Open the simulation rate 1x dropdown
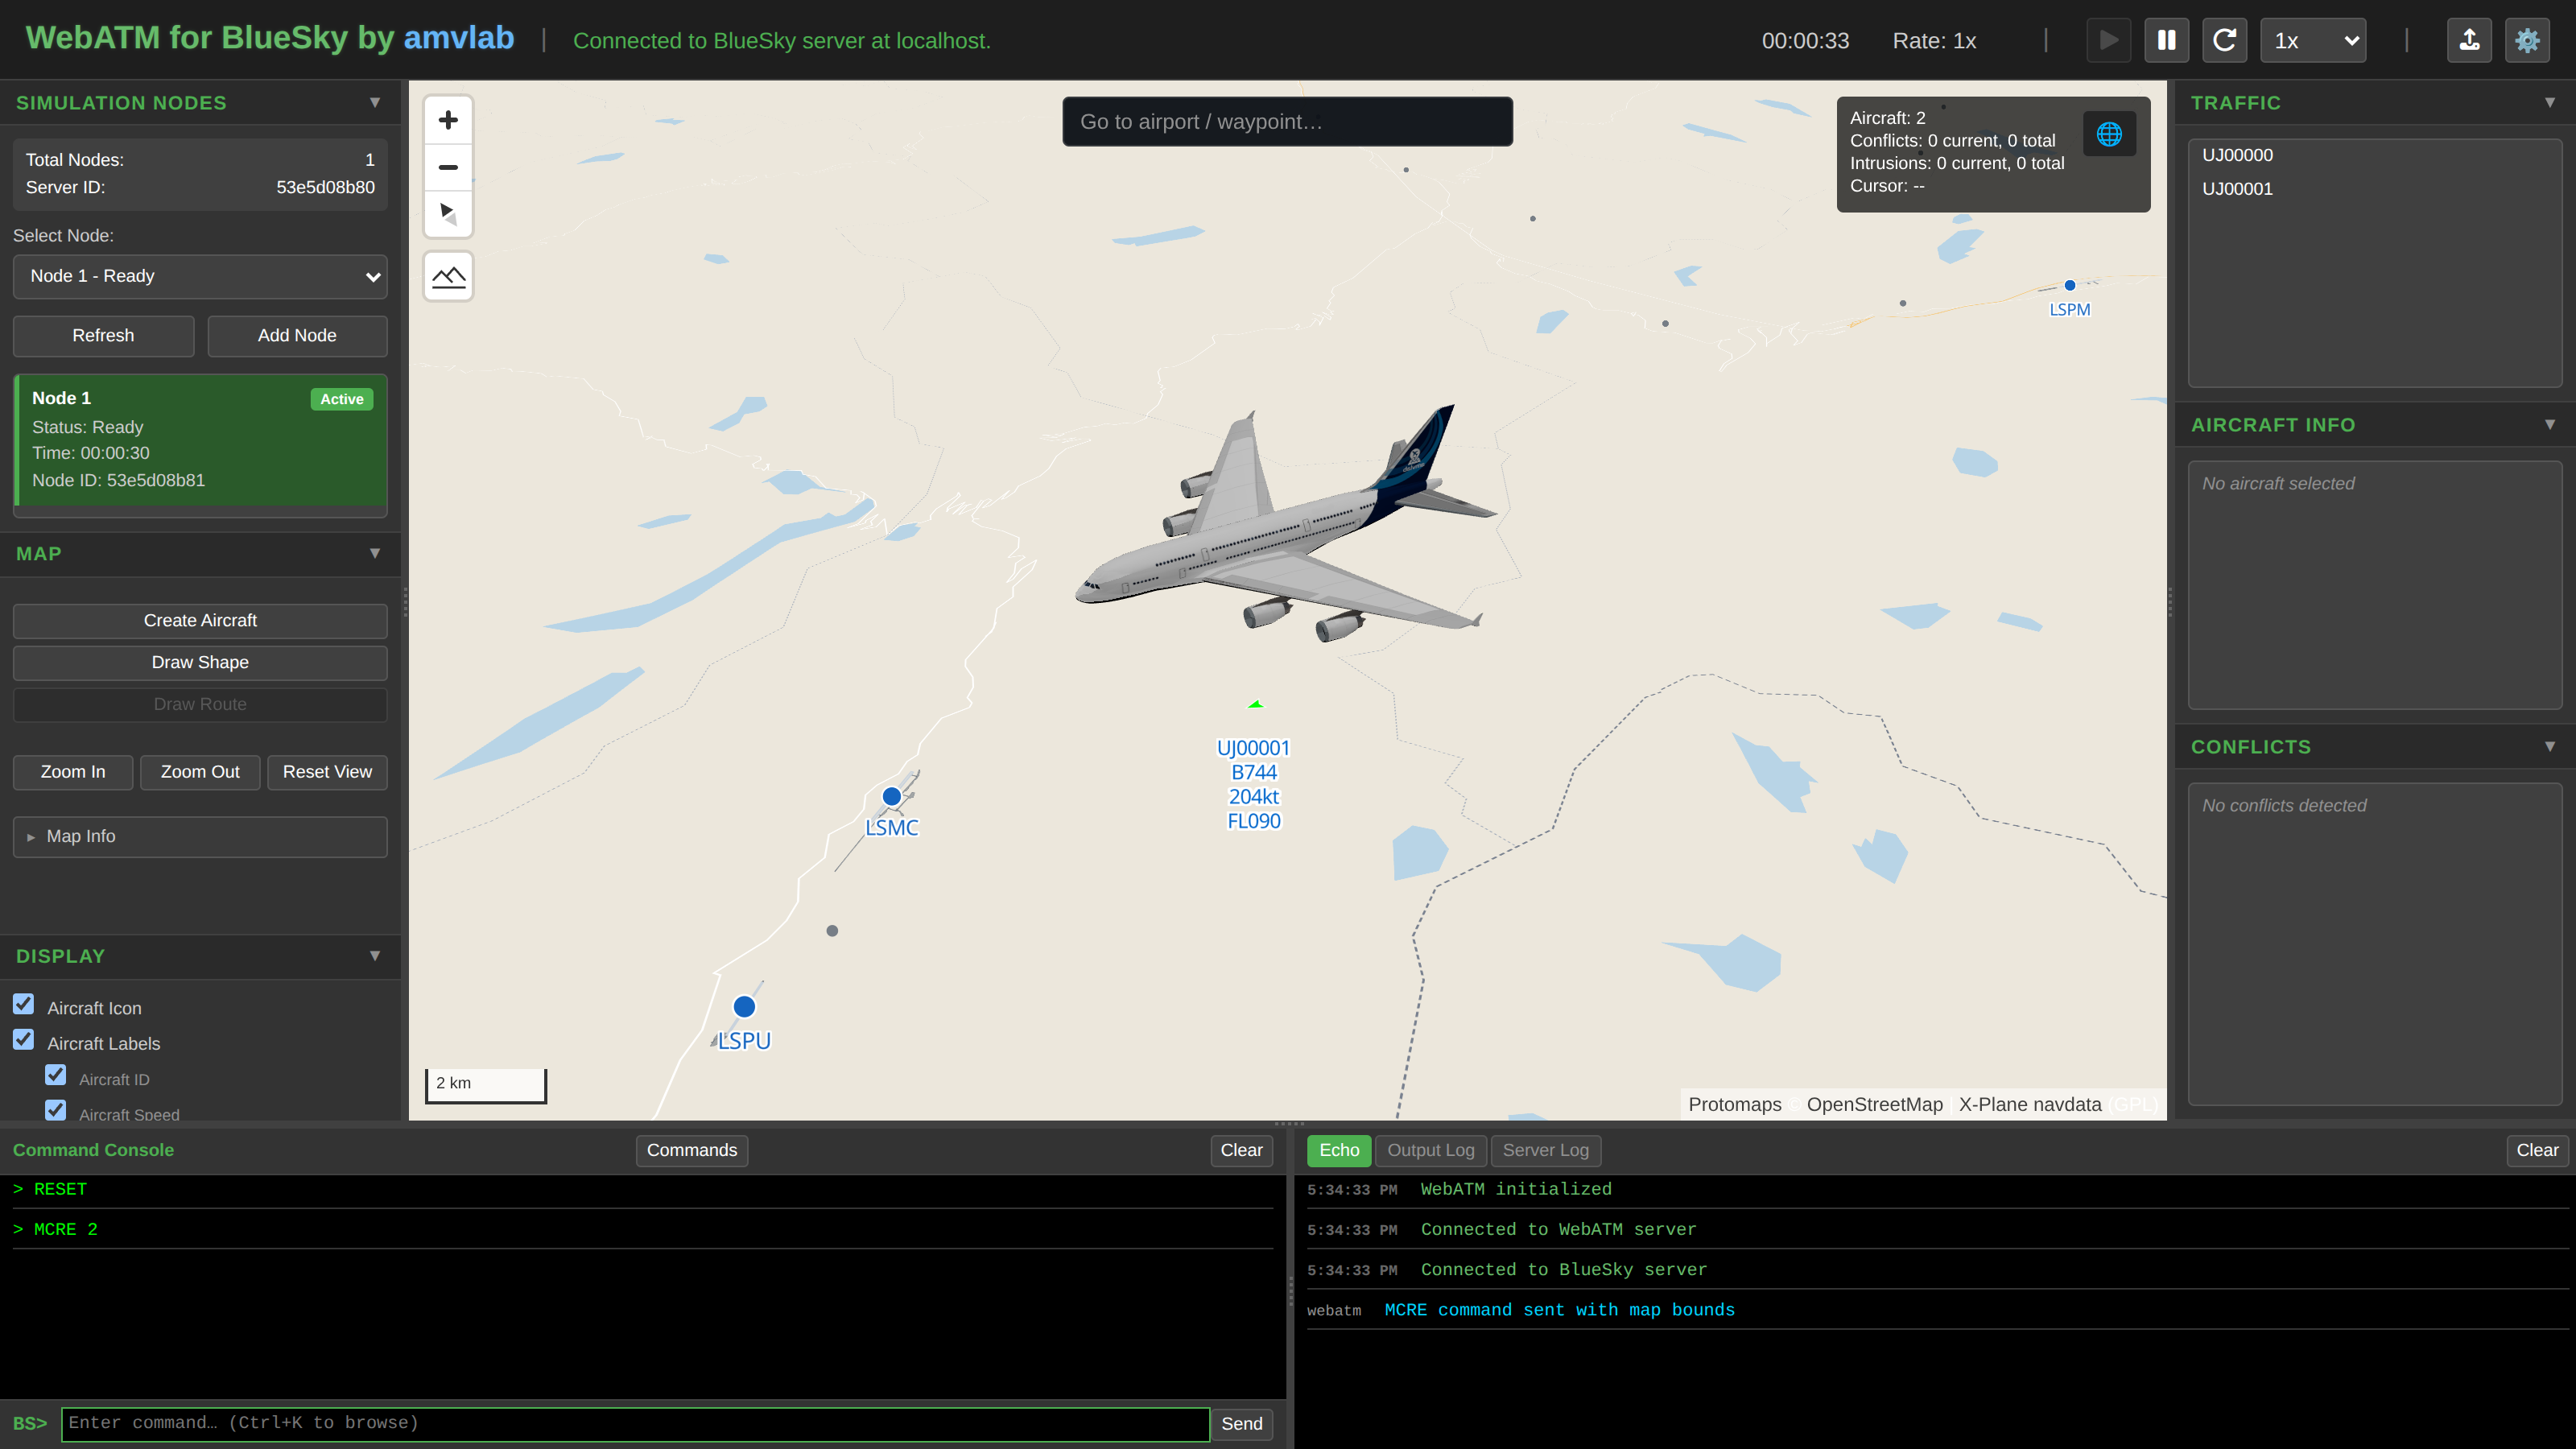Screen dimensions: 2576x1449 2313,40
